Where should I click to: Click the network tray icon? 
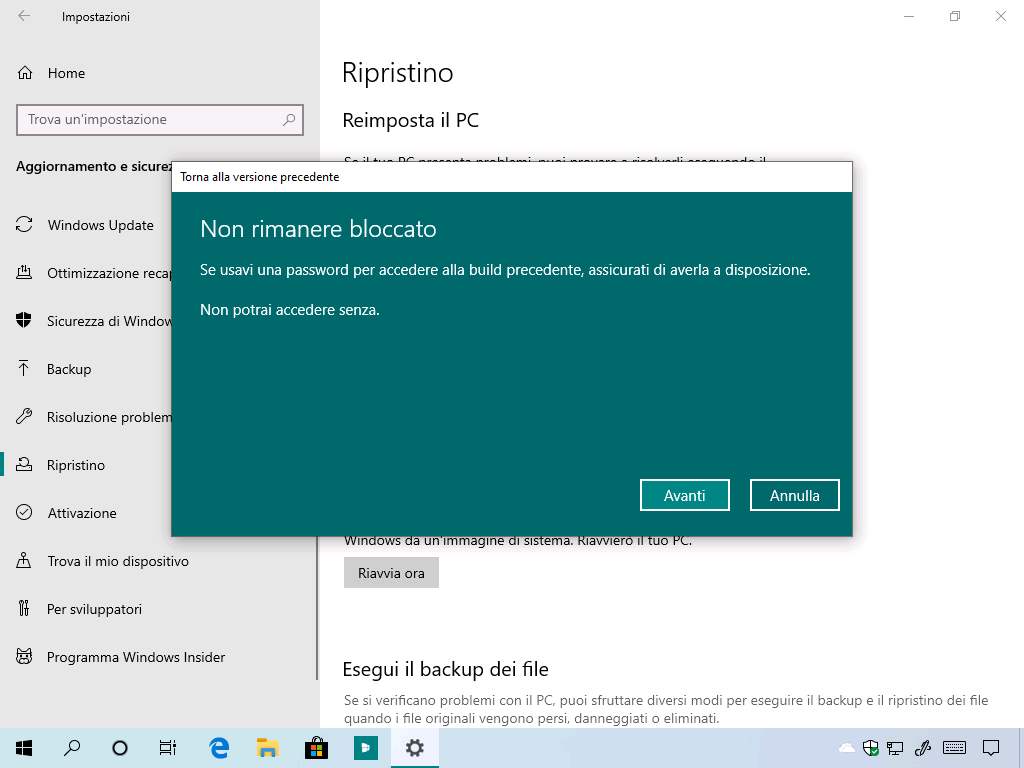point(895,748)
